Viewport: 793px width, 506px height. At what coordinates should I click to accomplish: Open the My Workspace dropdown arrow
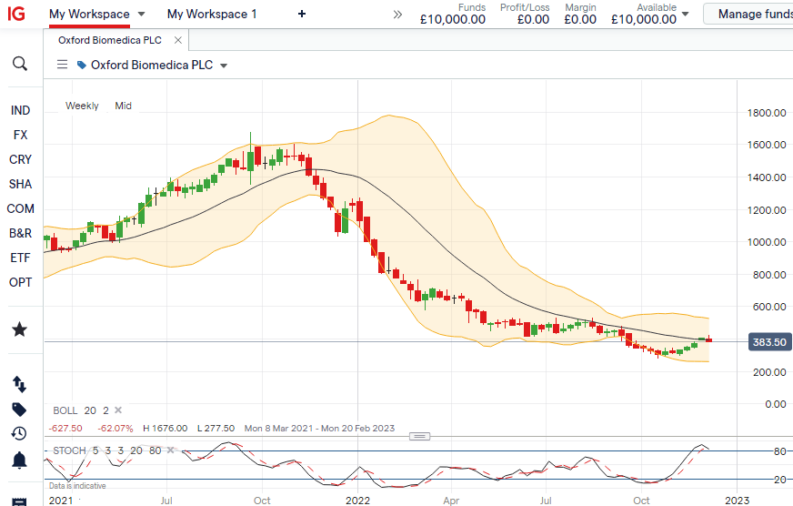pos(142,14)
